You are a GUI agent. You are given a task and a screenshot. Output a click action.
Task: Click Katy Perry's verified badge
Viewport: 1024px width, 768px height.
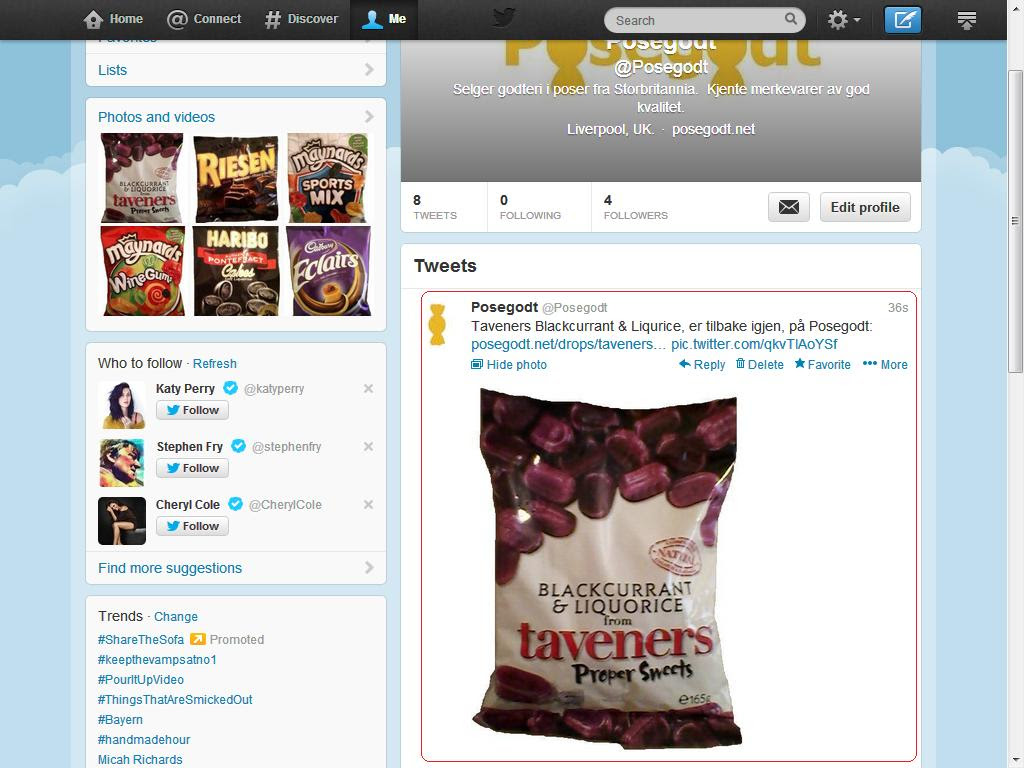tap(231, 388)
